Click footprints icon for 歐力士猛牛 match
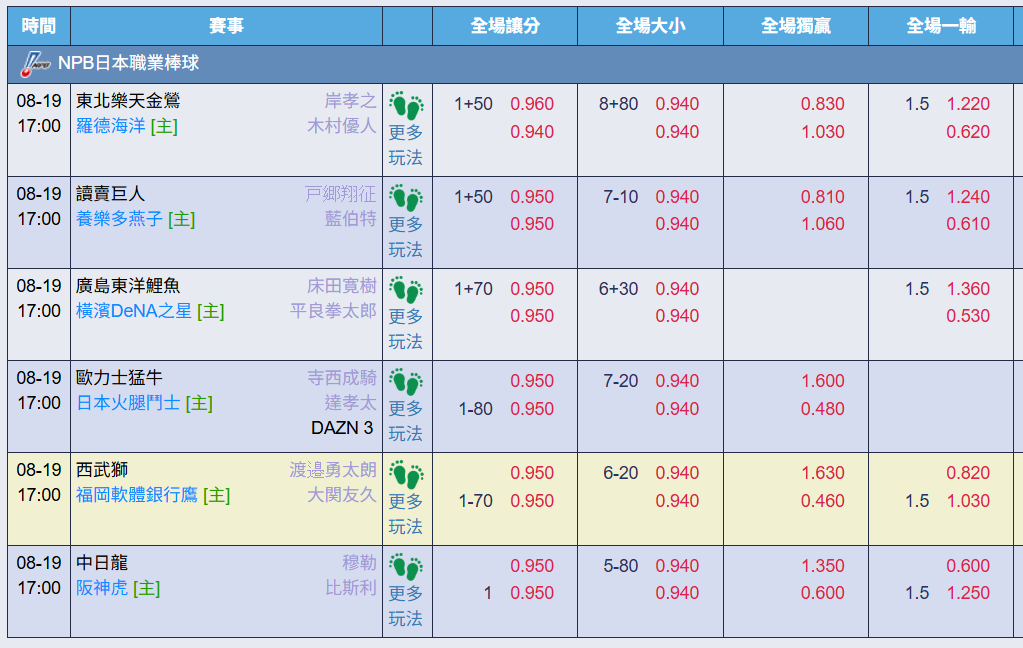Viewport: 1023px width, 648px height. click(406, 382)
